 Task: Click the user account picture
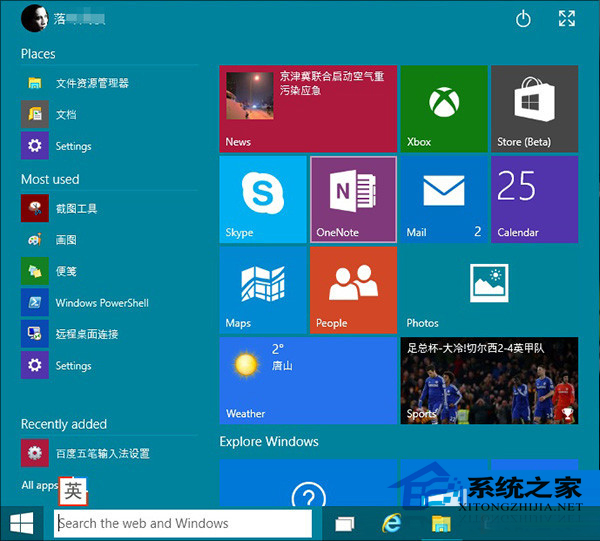point(35,18)
